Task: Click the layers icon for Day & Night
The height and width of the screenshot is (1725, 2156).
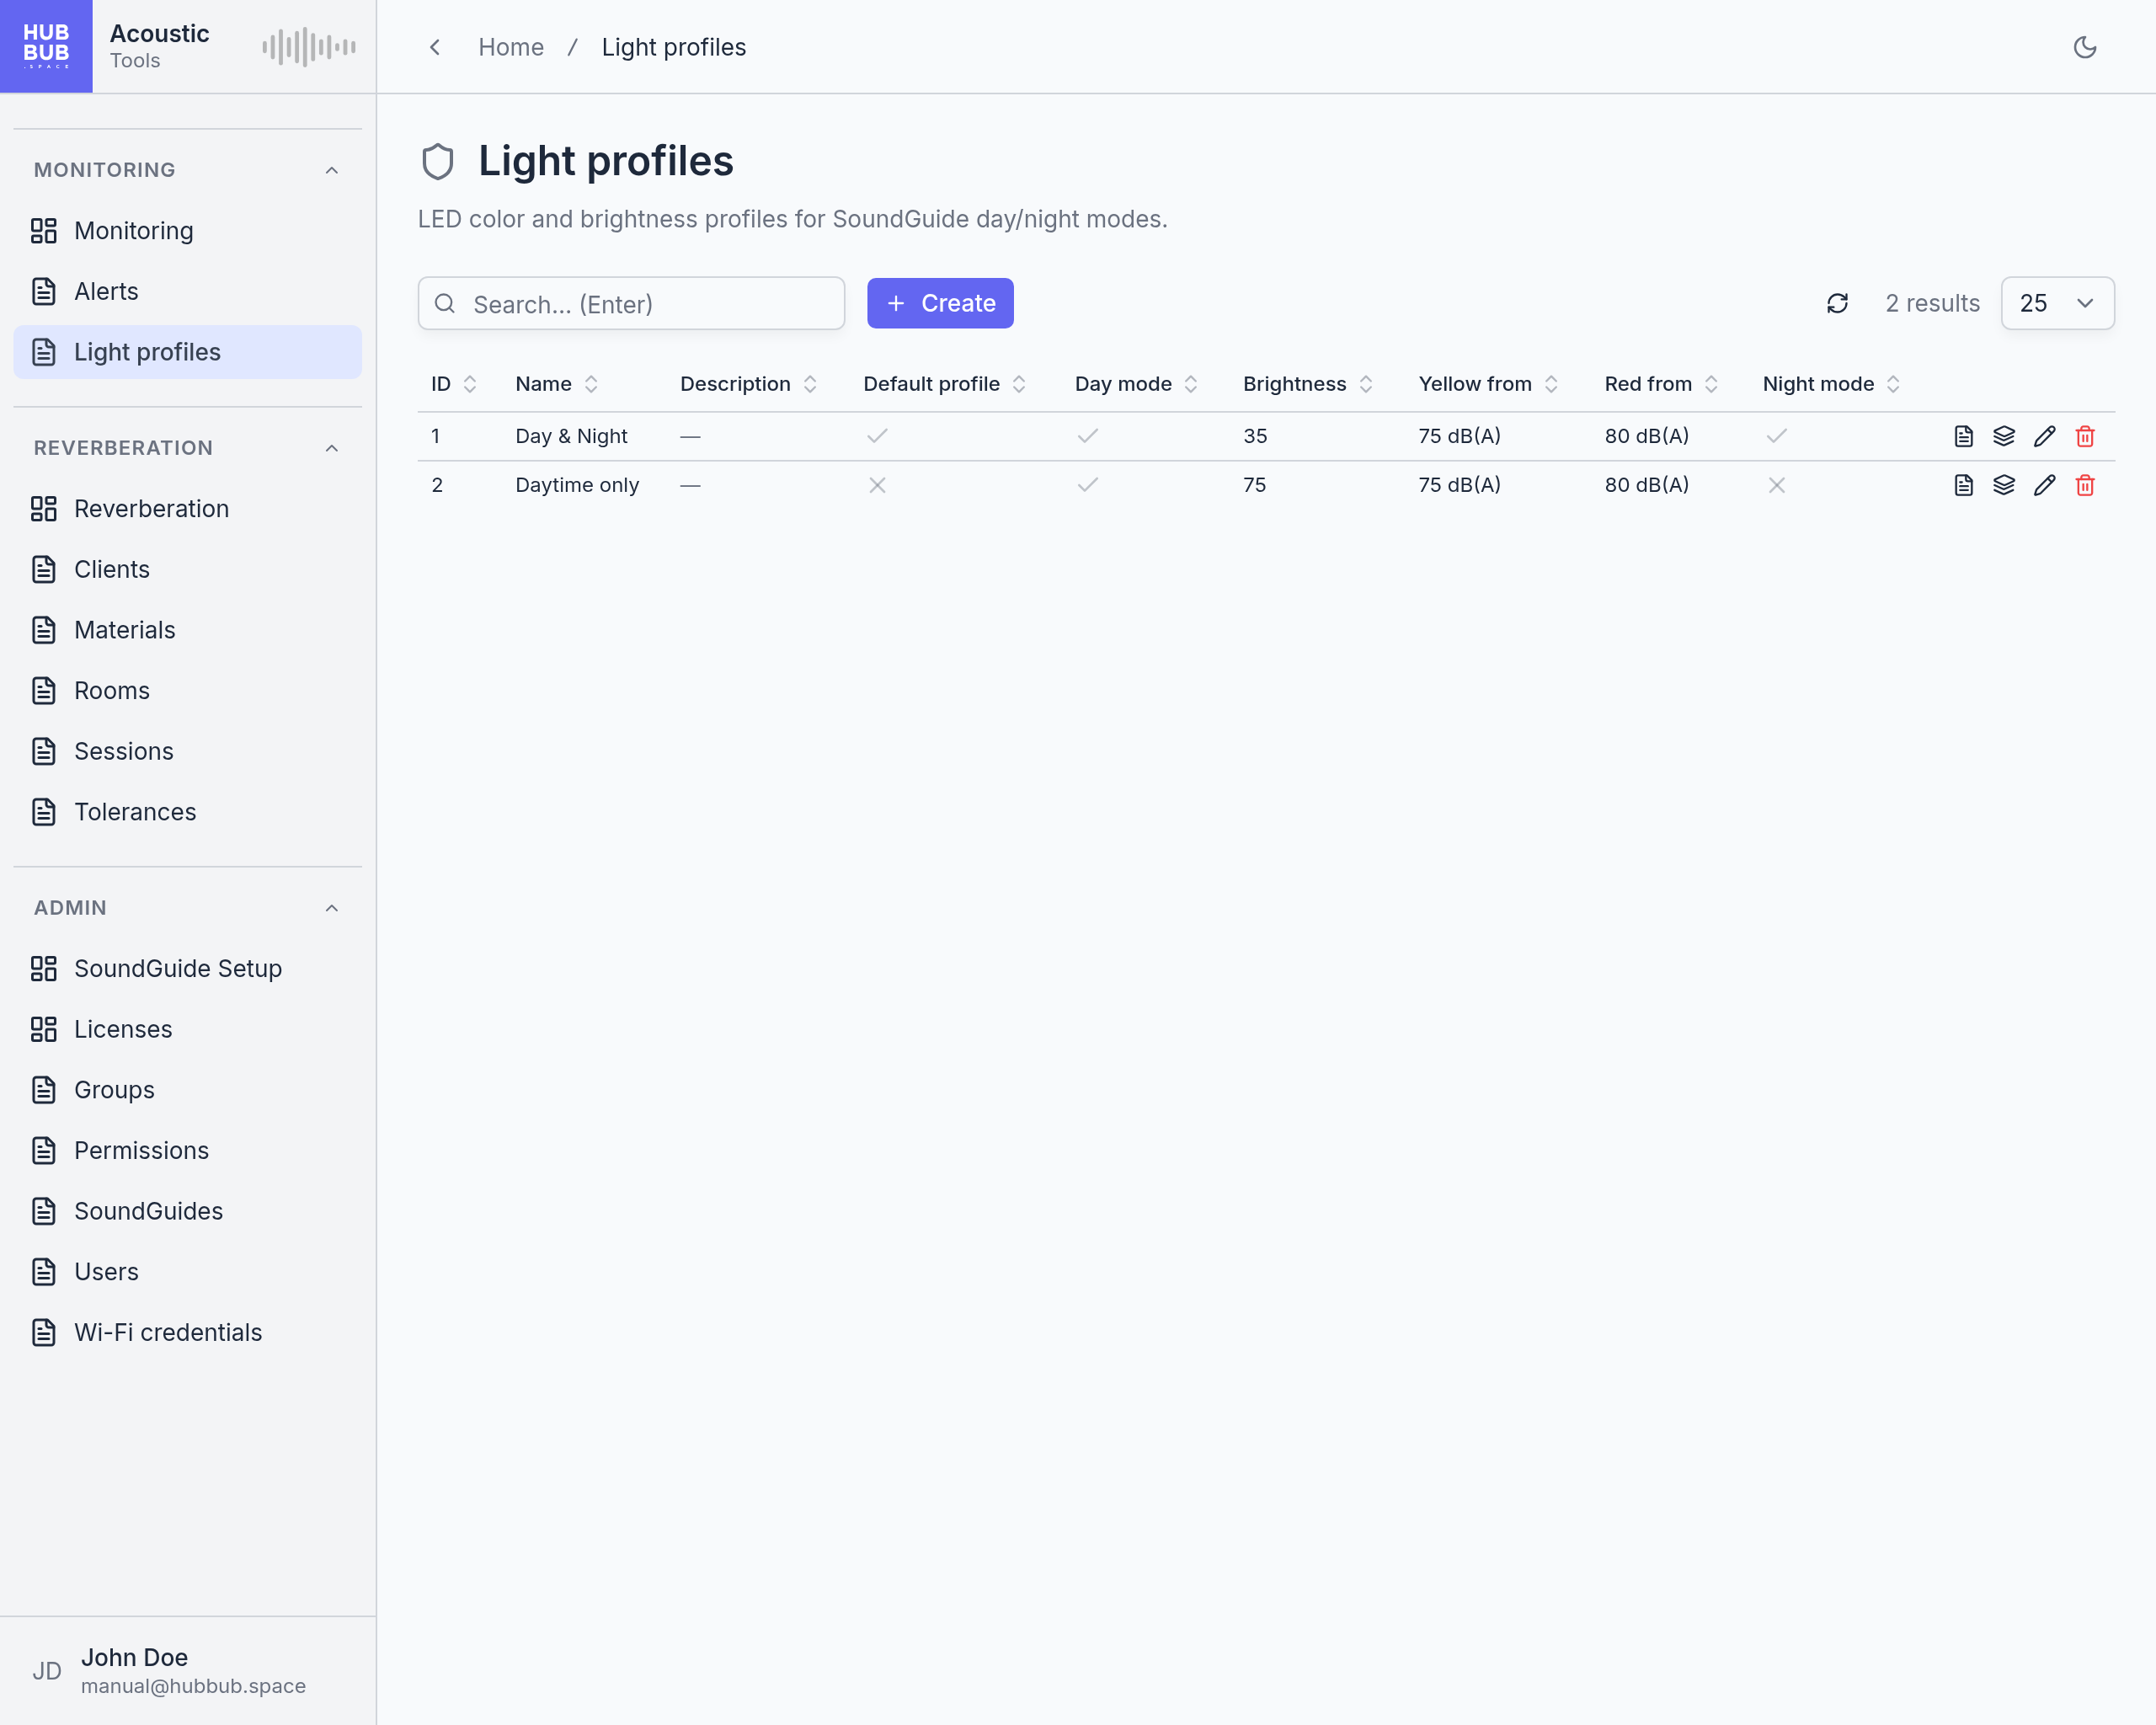Action: tap(2003, 436)
